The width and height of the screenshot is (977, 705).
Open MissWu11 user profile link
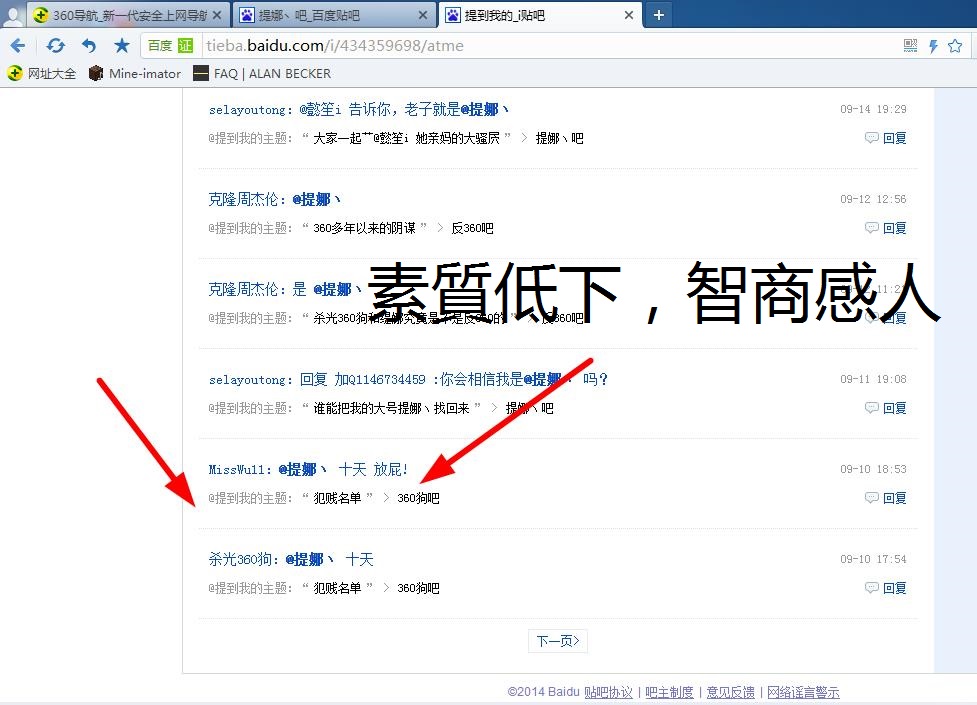239,469
